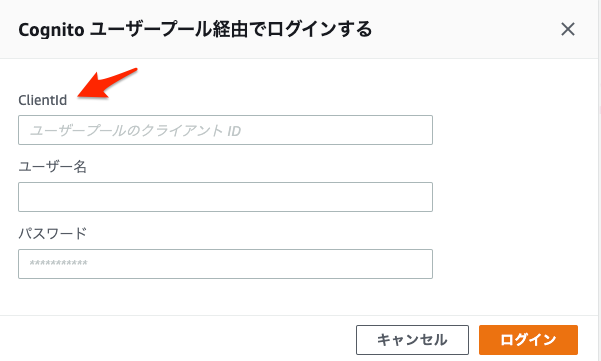Activate the パスワード input box

coord(225,264)
